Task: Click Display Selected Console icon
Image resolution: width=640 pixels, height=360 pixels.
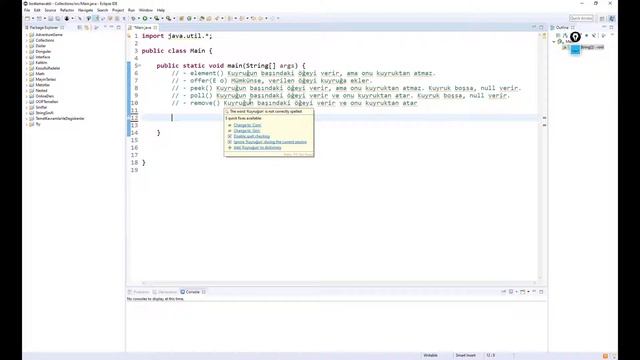Action: pos(511,292)
